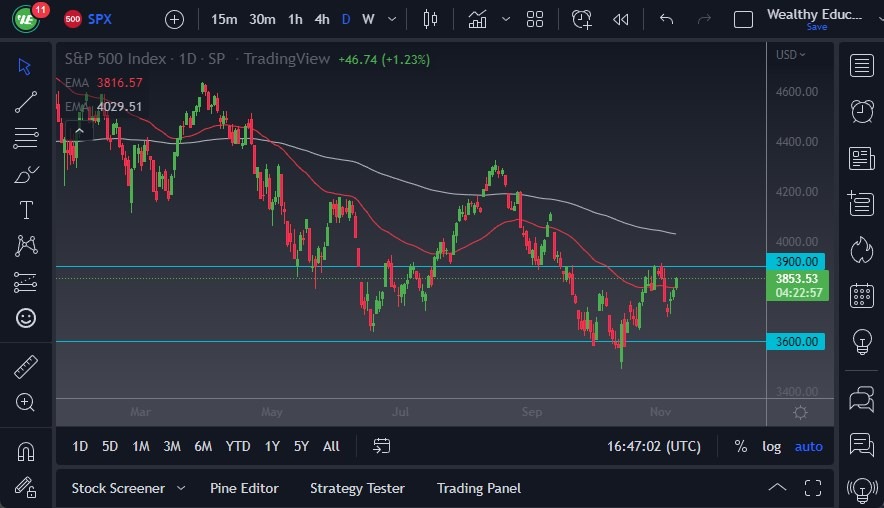Open the data window panel
Viewport: 884px width, 508px height.
(x=861, y=204)
